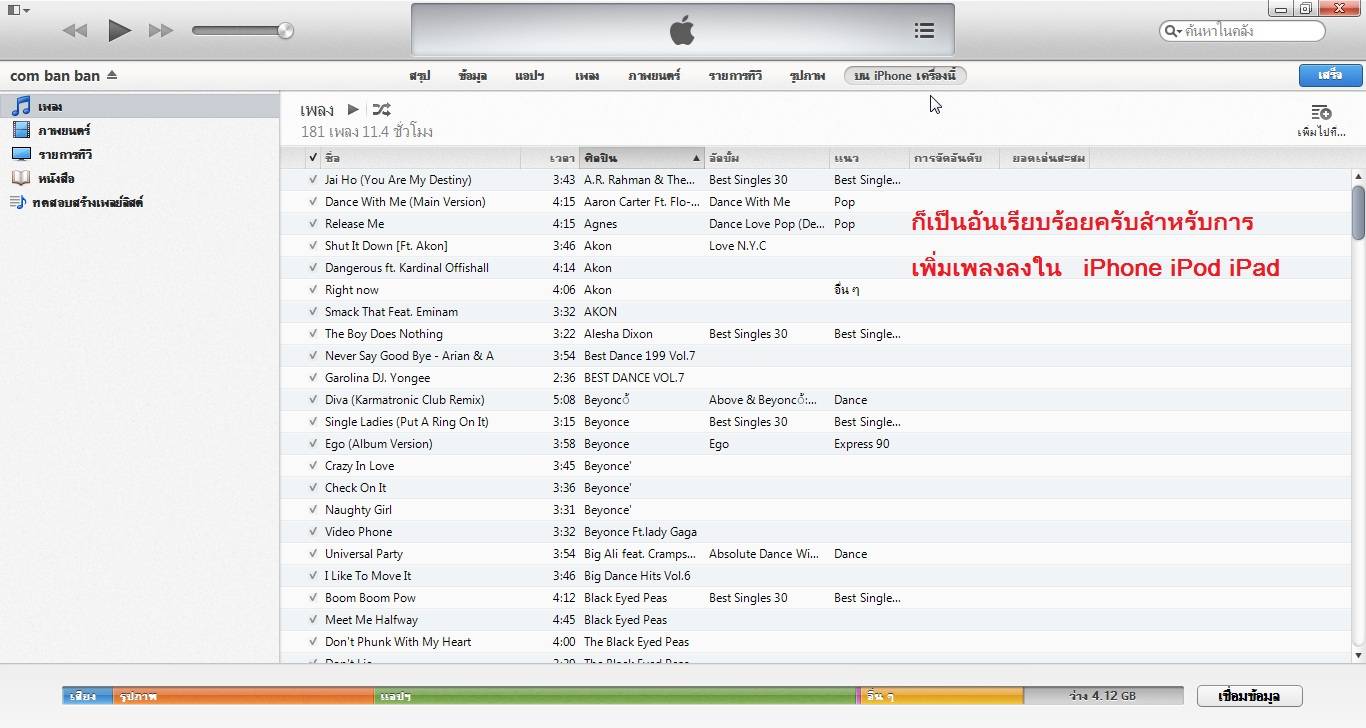The image size is (1366, 728).
Task: Sort by การจัดอันดับ column header
Action: [x=953, y=158]
